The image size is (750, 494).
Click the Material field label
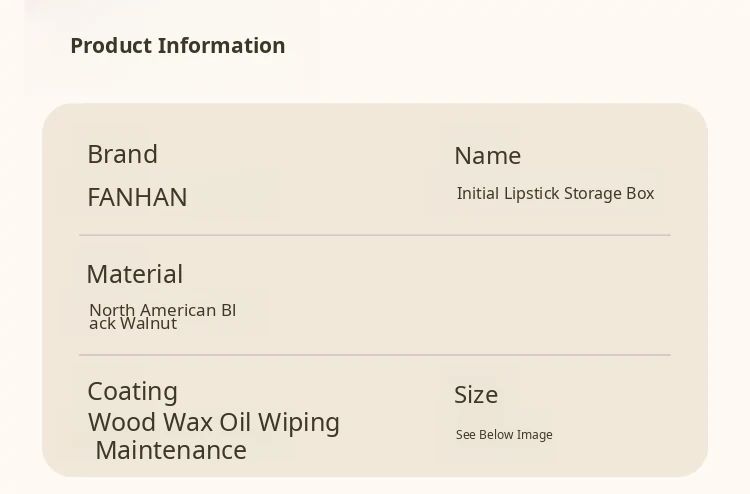pyautogui.click(x=134, y=274)
